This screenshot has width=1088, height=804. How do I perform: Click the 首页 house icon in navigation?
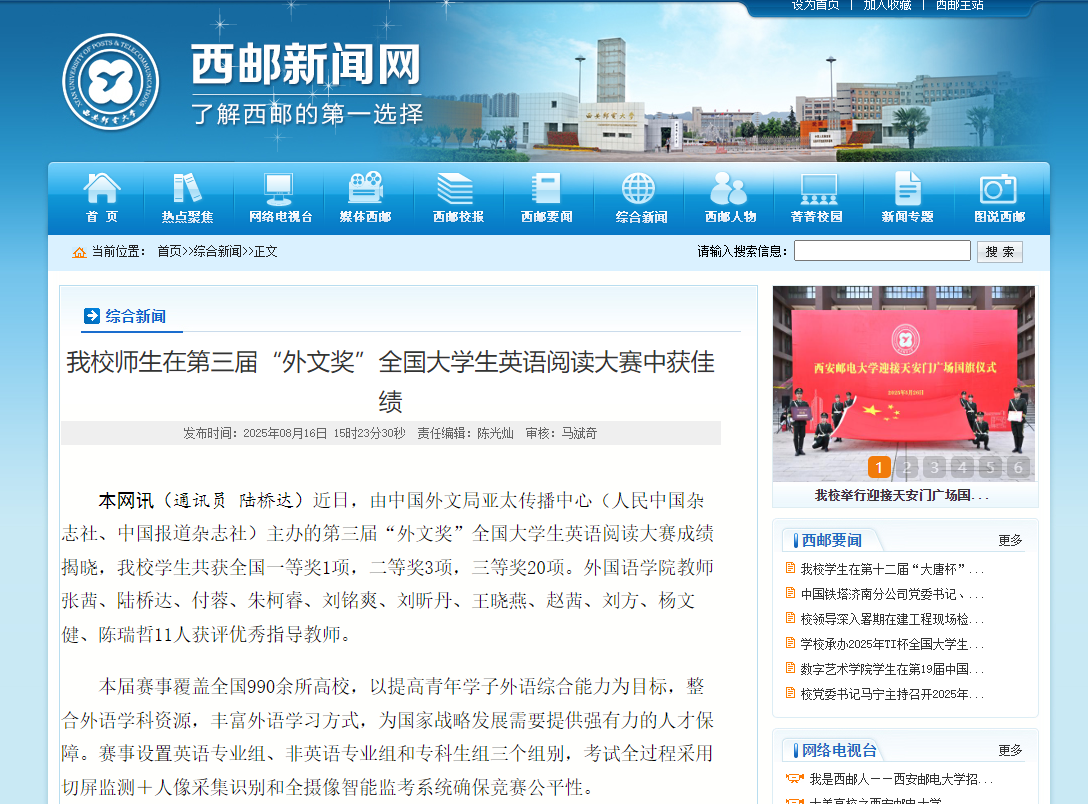[x=101, y=188]
